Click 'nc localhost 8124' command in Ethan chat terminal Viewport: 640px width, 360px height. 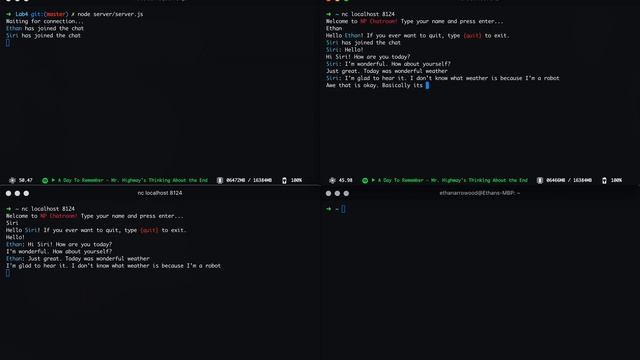pyautogui.click(x=368, y=14)
